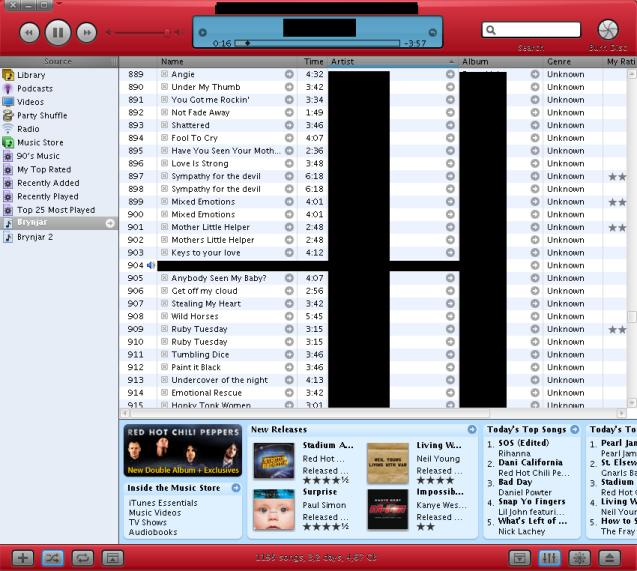Eject disc with the eject button
Image resolution: width=637 pixels, height=571 pixels.
point(609,558)
